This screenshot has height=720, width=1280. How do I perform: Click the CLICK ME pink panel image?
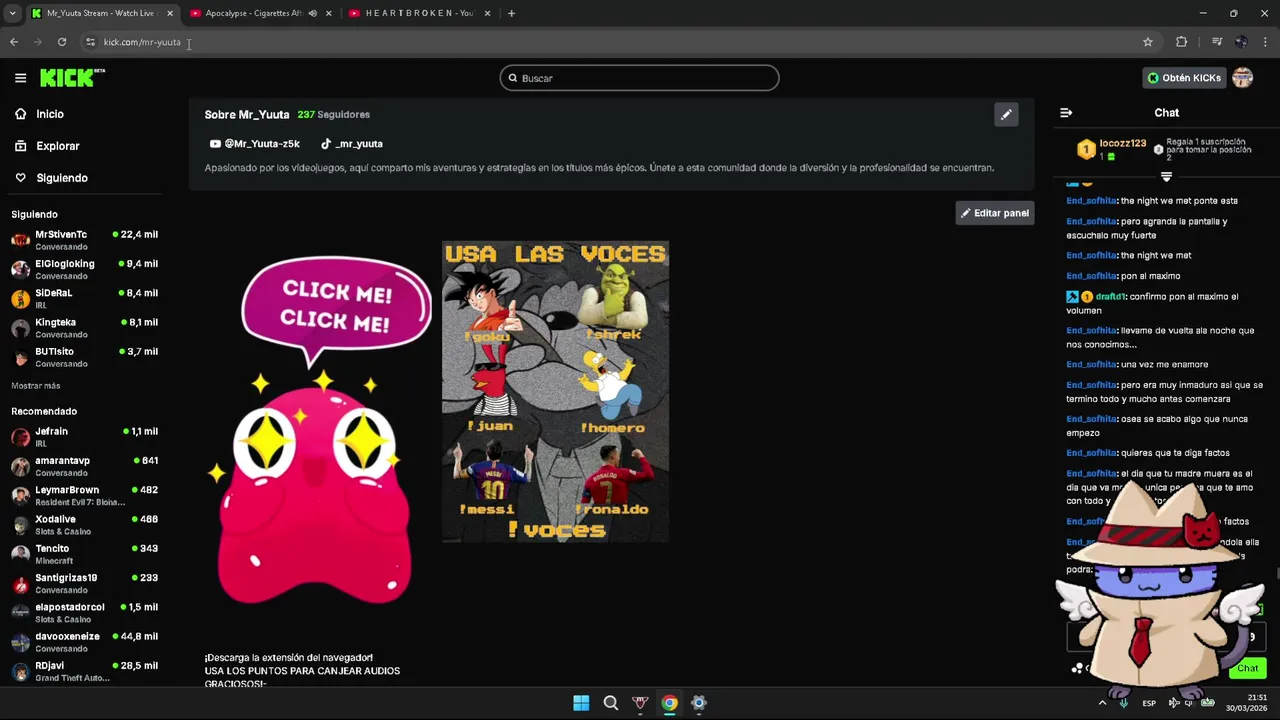pyautogui.click(x=316, y=430)
